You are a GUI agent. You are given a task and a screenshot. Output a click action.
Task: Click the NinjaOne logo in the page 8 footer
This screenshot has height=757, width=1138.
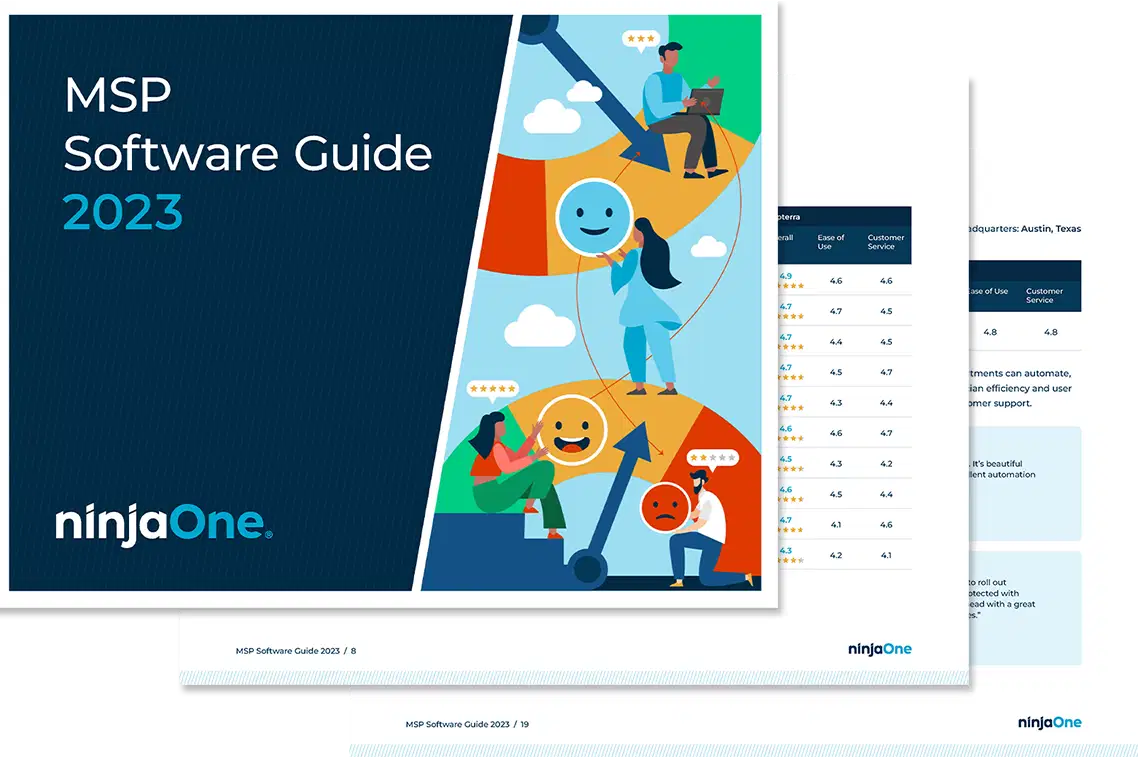pyautogui.click(x=880, y=649)
